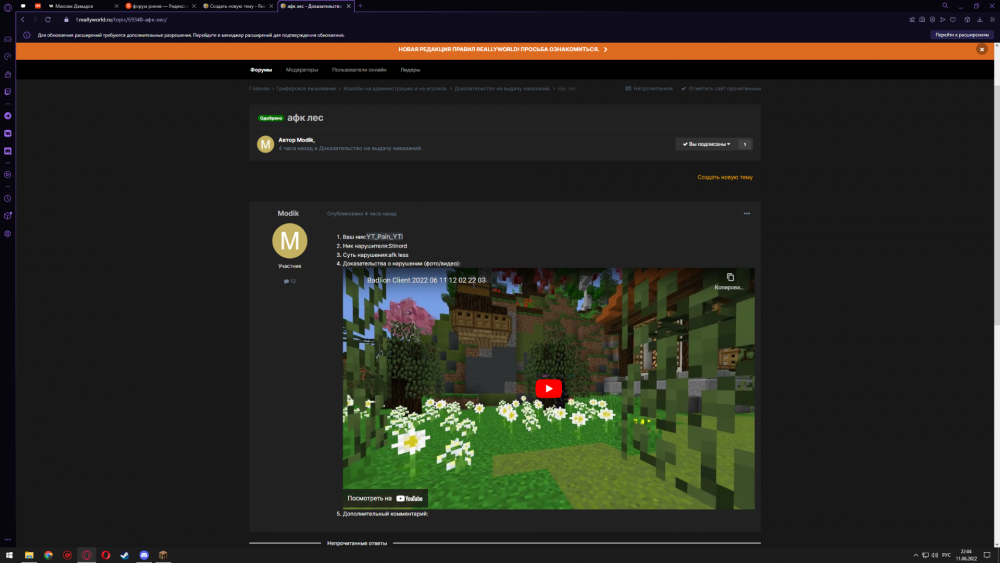The height and width of the screenshot is (563, 1000).
Task: Open 'Посмотреть на YouTube' link
Action: click(x=385, y=498)
